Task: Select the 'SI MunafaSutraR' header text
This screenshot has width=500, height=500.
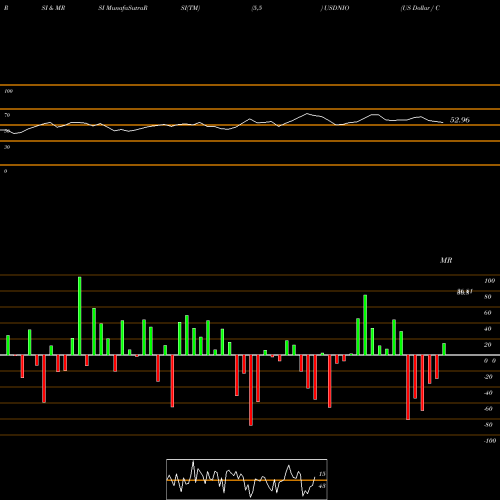Action: tap(123, 8)
